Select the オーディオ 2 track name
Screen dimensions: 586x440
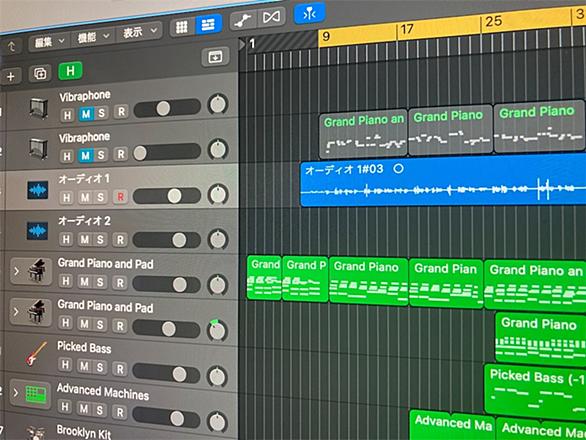[x=84, y=221]
